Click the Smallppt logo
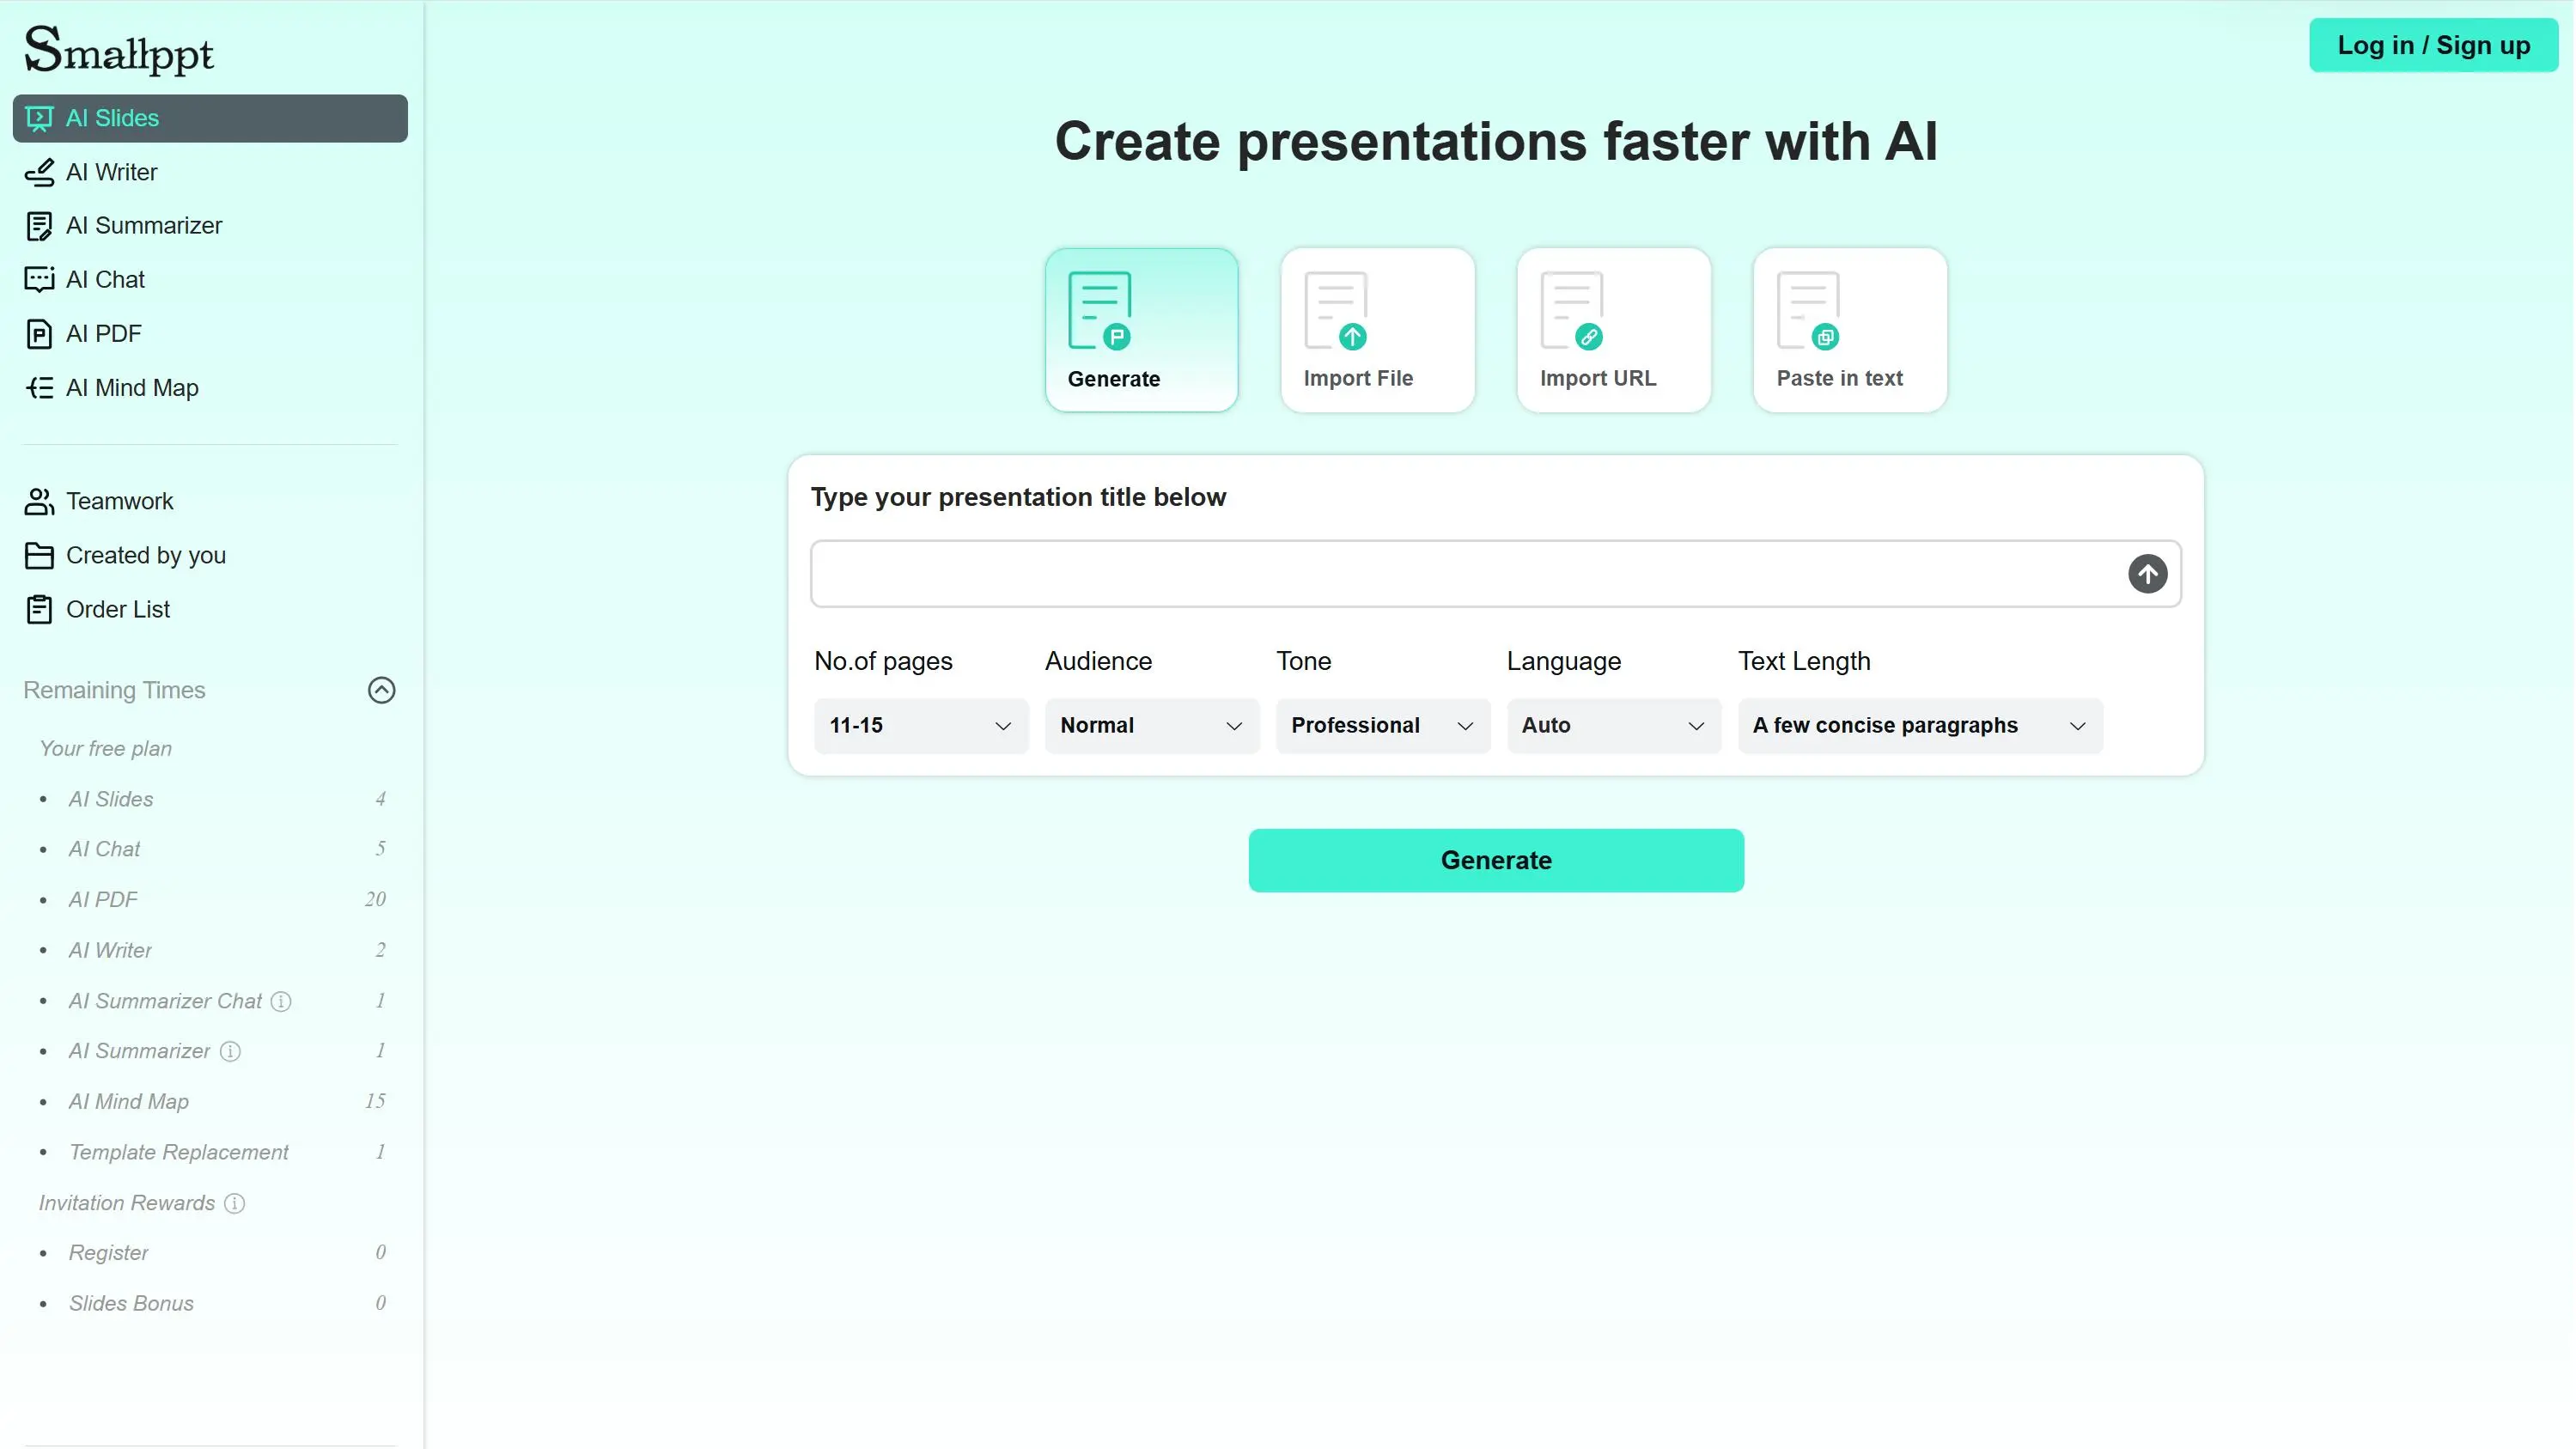Viewport: 2576px width, 1449px height. 118,50
